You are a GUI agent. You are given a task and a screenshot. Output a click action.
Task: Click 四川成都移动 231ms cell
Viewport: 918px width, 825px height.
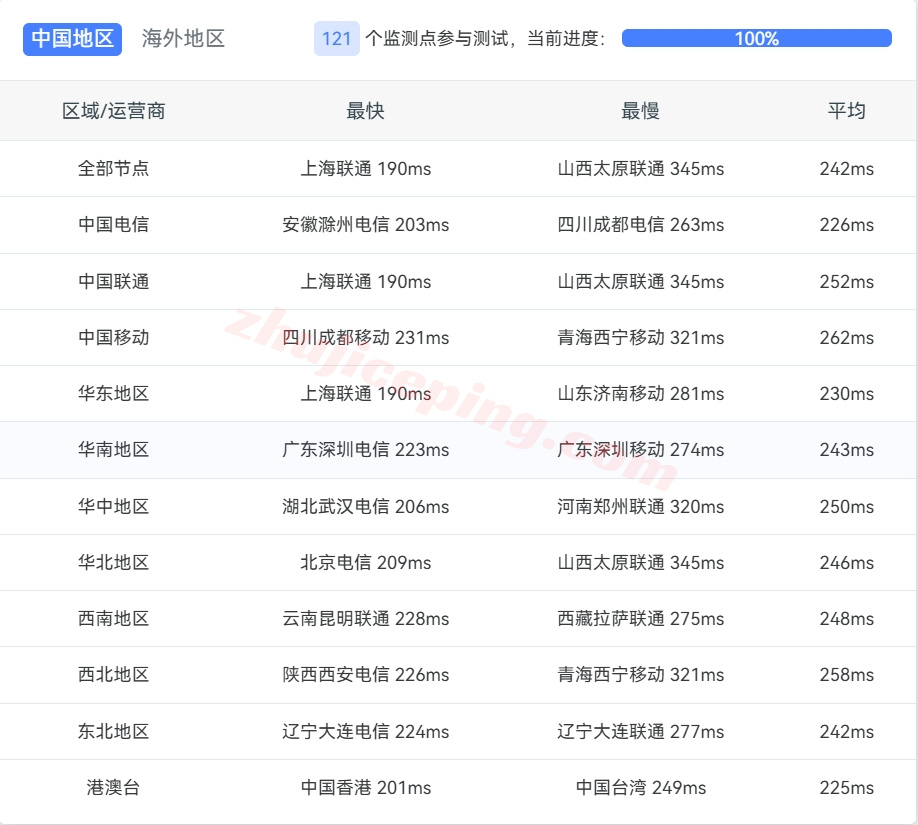(x=365, y=338)
